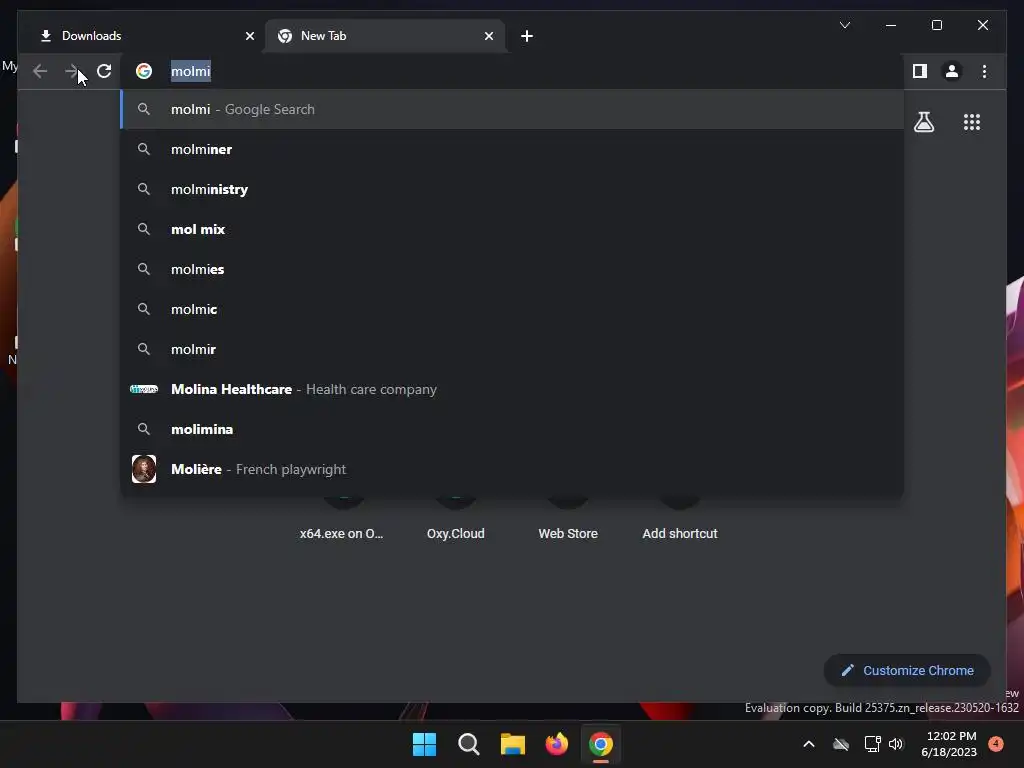Open a new tab with plus button
Image resolution: width=1024 pixels, height=768 pixels.
(527, 36)
